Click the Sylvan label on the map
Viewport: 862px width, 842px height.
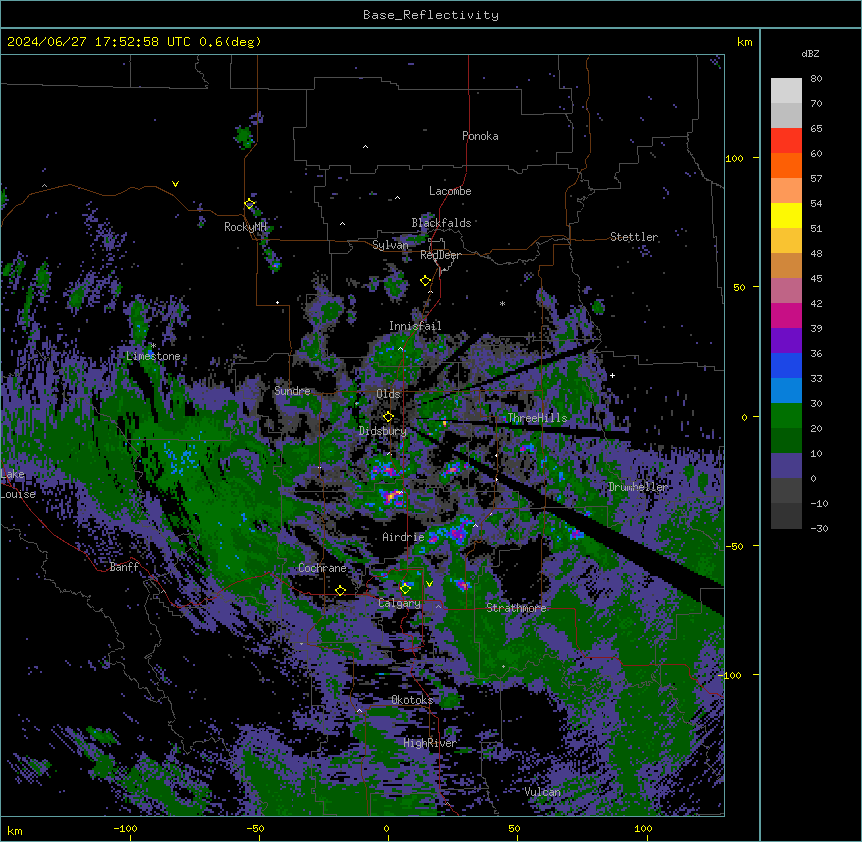[x=390, y=245]
